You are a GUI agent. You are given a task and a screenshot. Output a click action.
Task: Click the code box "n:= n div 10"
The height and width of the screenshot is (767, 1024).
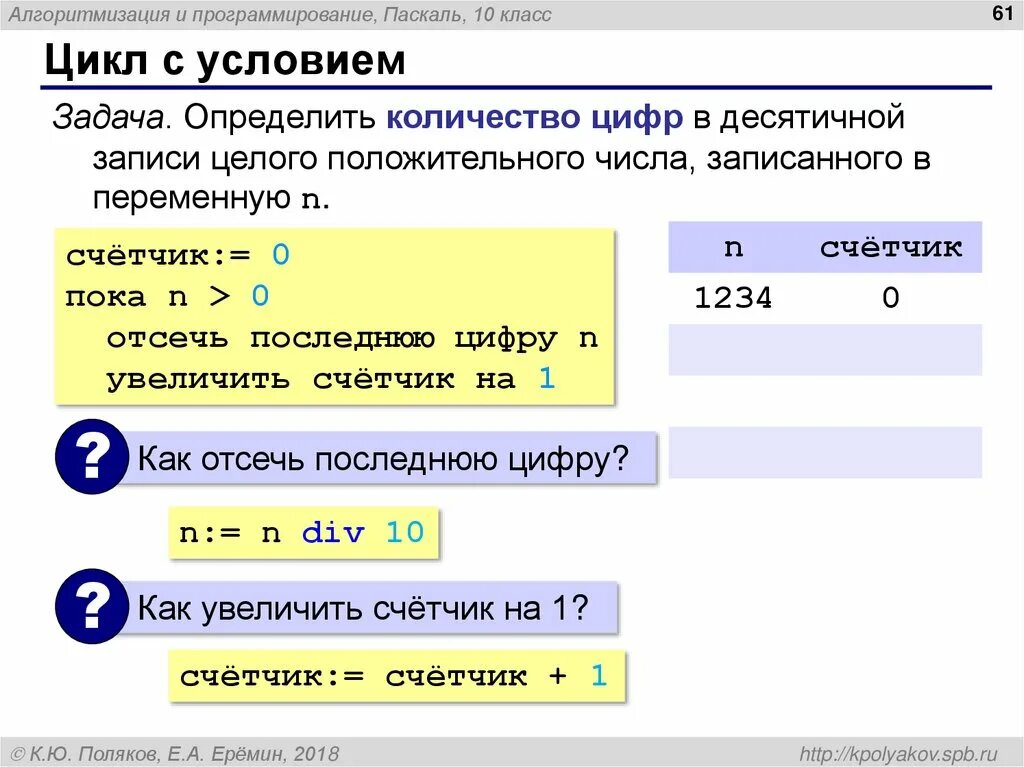pos(303,533)
